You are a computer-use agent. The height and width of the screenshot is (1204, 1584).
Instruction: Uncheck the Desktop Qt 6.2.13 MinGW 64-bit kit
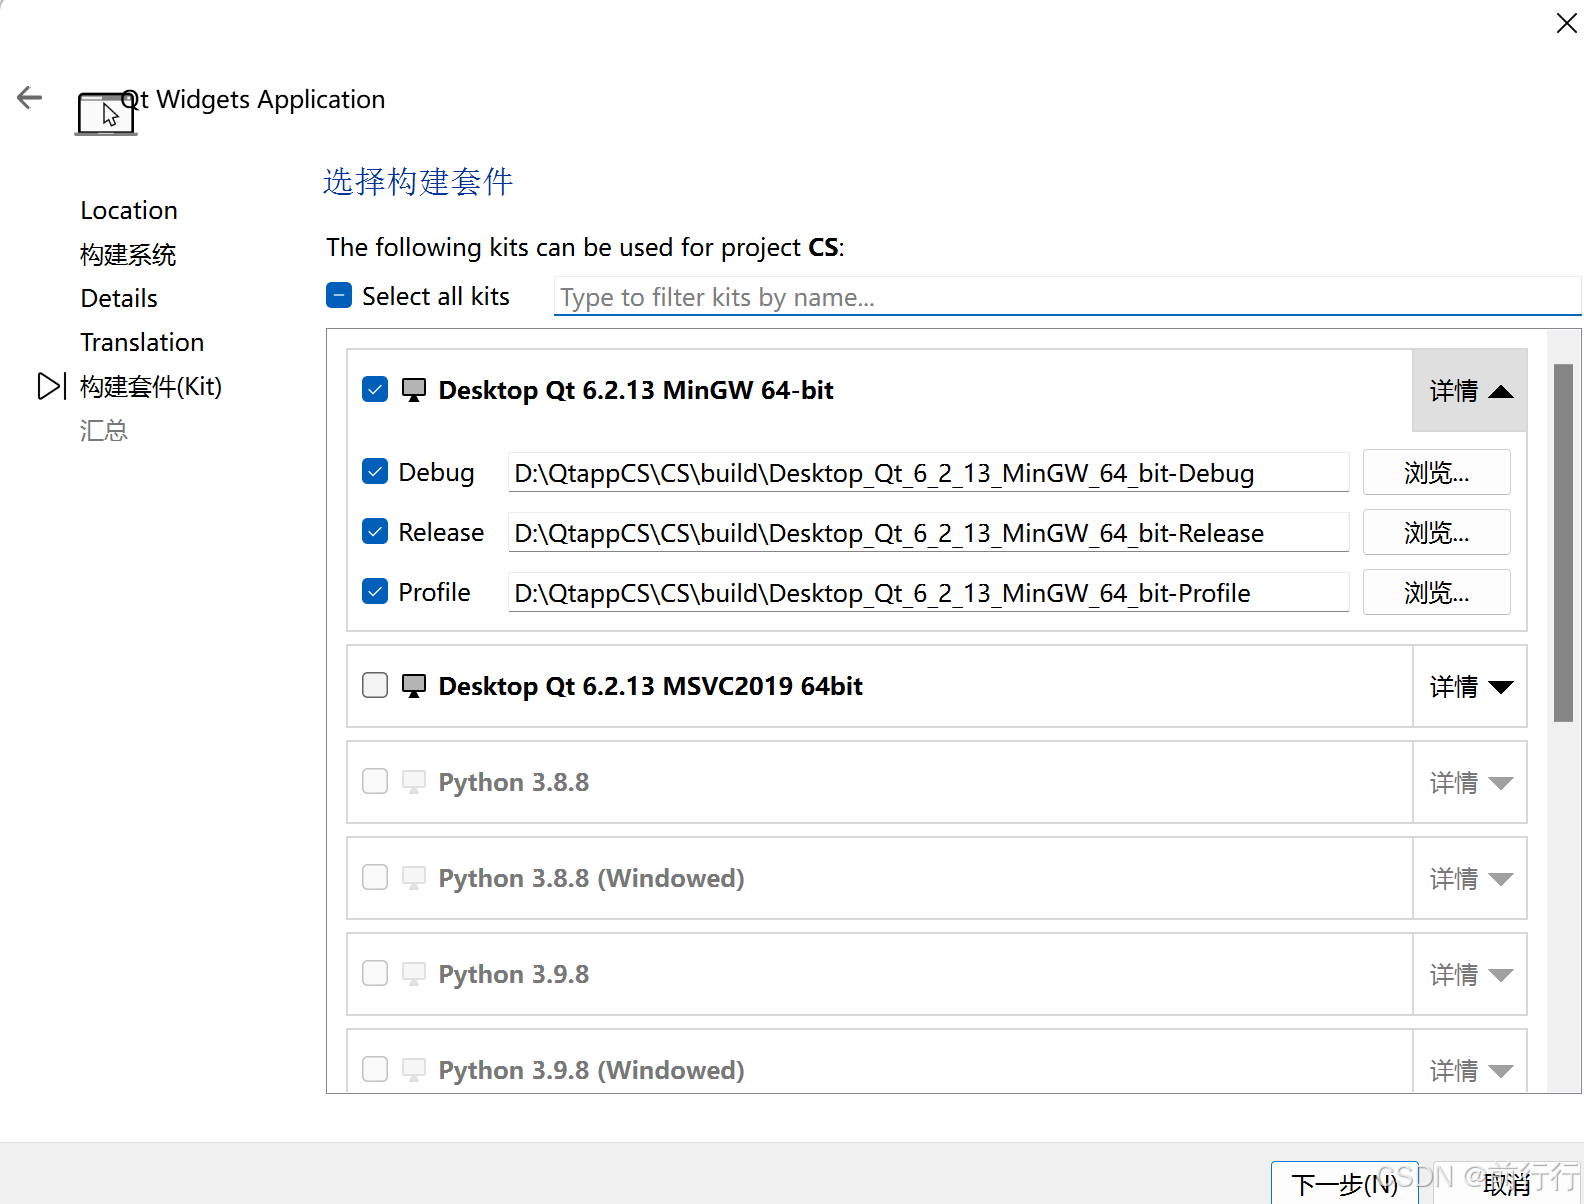[x=375, y=389]
